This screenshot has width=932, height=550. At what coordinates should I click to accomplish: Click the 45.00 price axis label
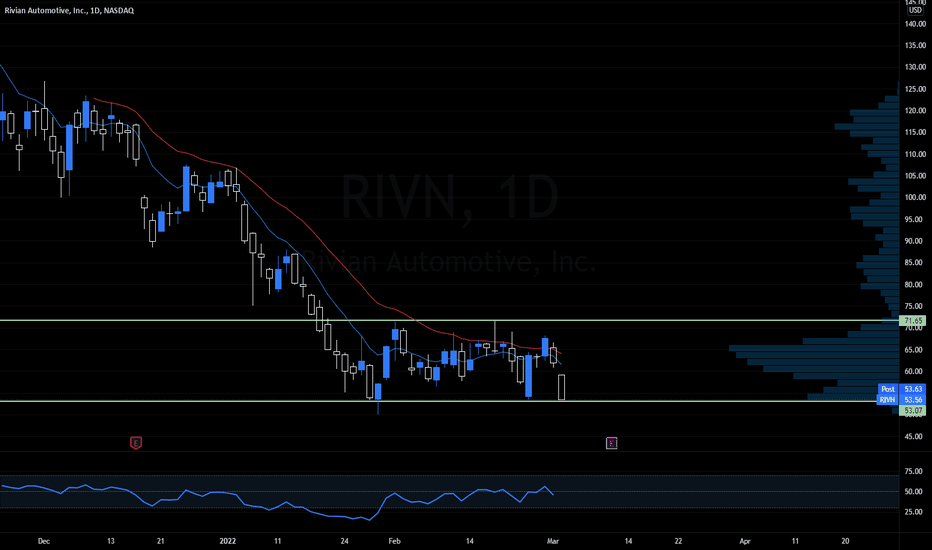coord(915,436)
